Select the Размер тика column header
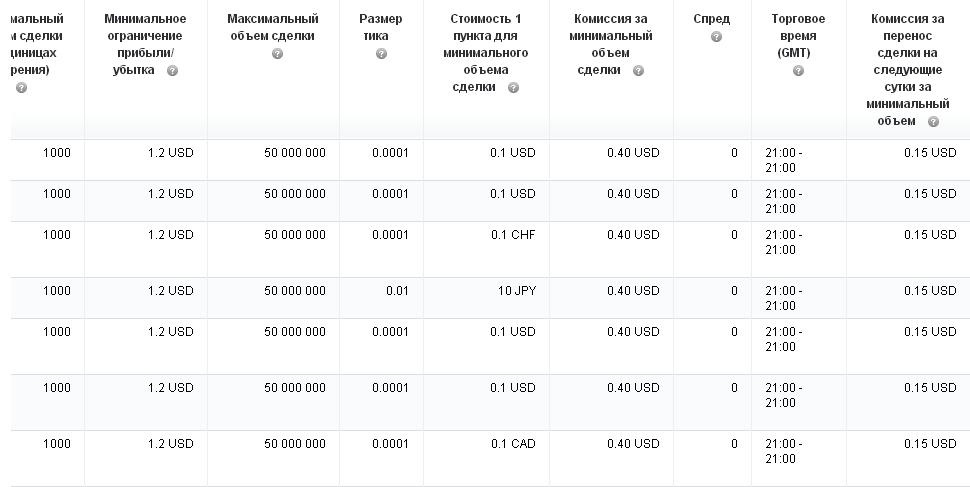Viewport: 970px width, 487px height. pyautogui.click(x=381, y=27)
